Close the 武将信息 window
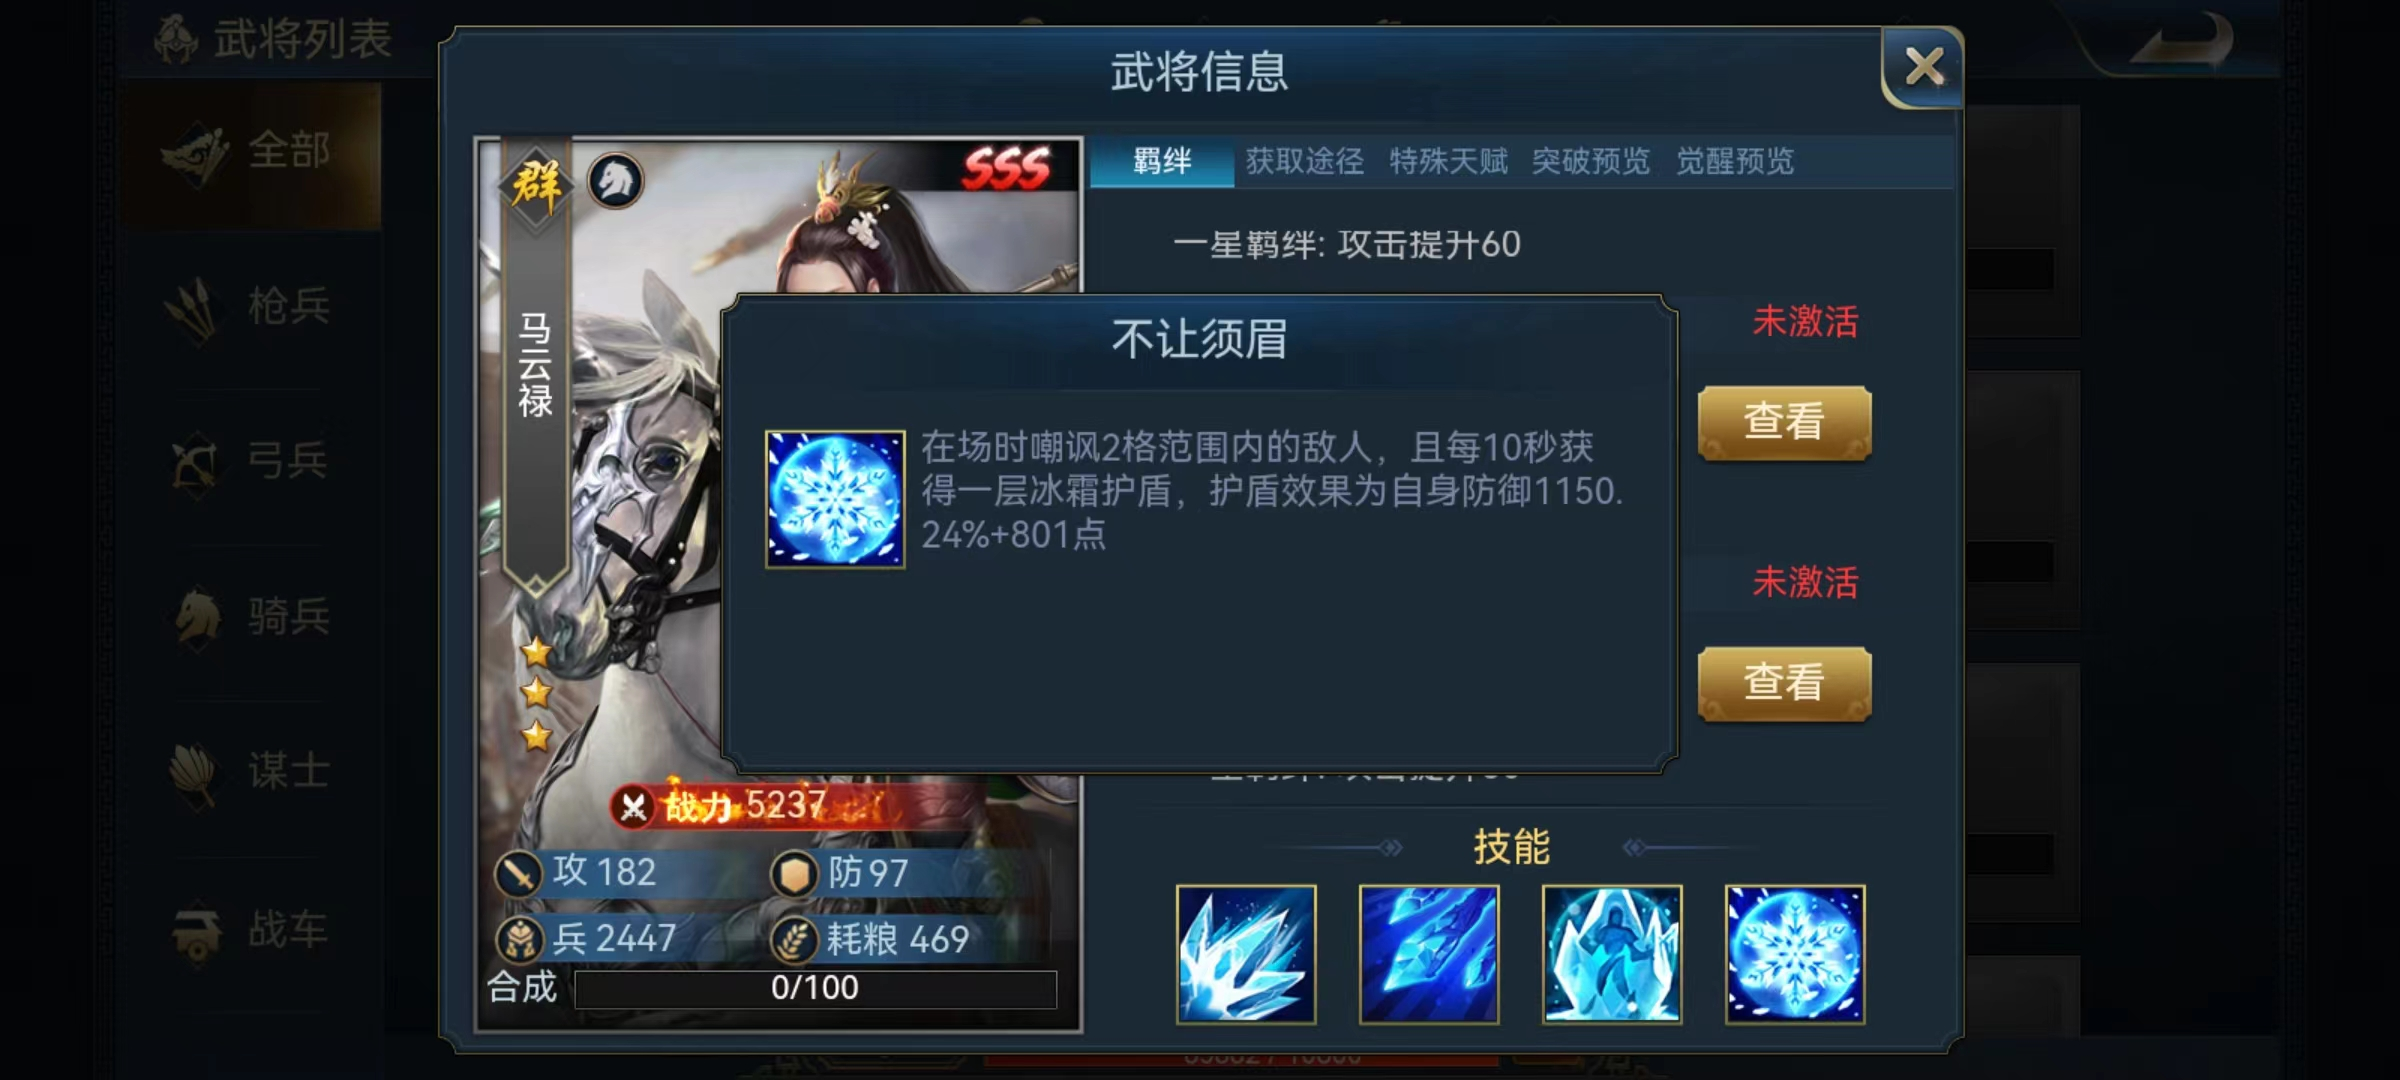The image size is (2400, 1080). tap(1923, 67)
